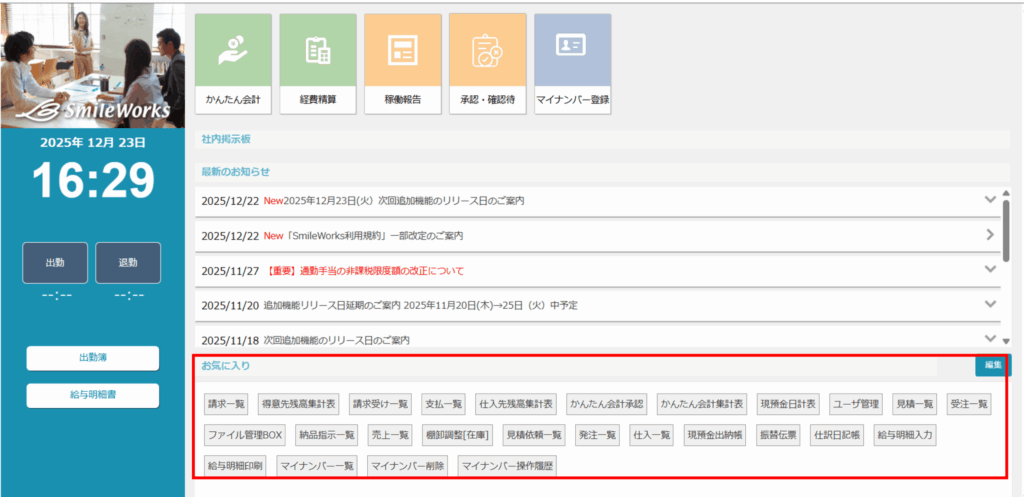This screenshot has height=497, width=1024.
Task: Click the 編集 button for favorites
Action: click(x=992, y=365)
